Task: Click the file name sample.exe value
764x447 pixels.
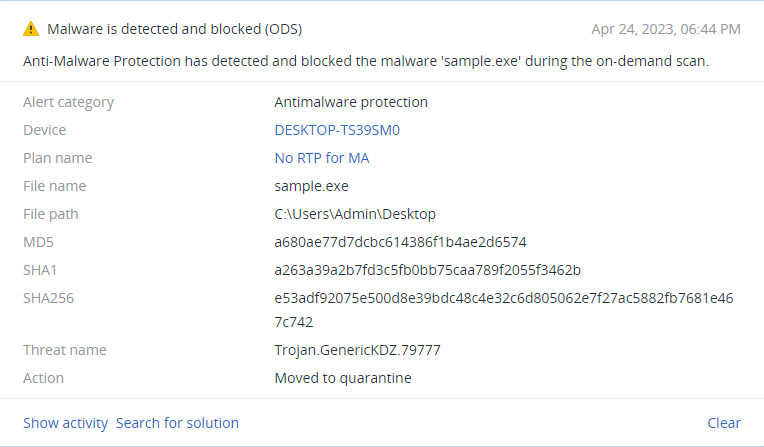Action: pos(311,186)
